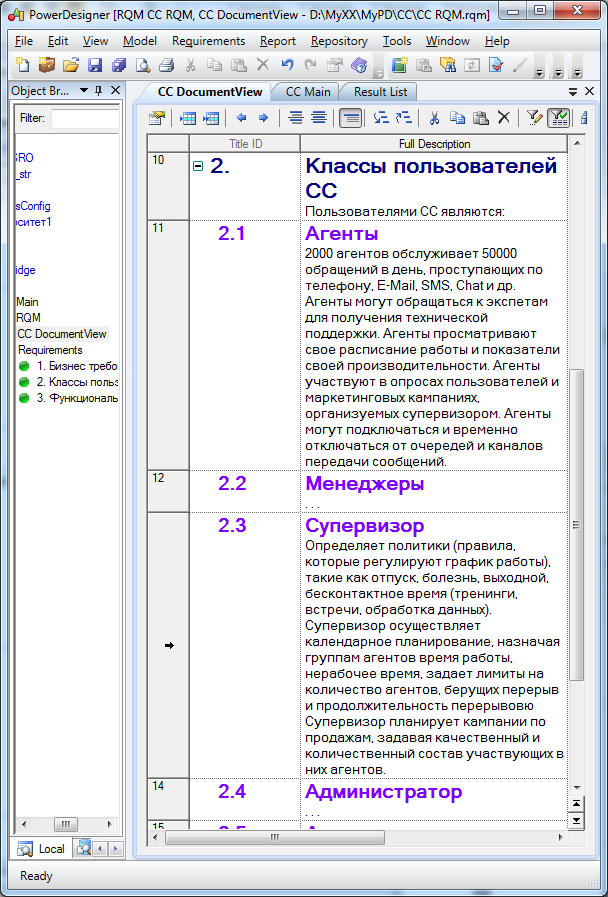The height and width of the screenshot is (897, 608).
Task: Click the document view horizontal scrollbar thumb
Action: coord(275,838)
